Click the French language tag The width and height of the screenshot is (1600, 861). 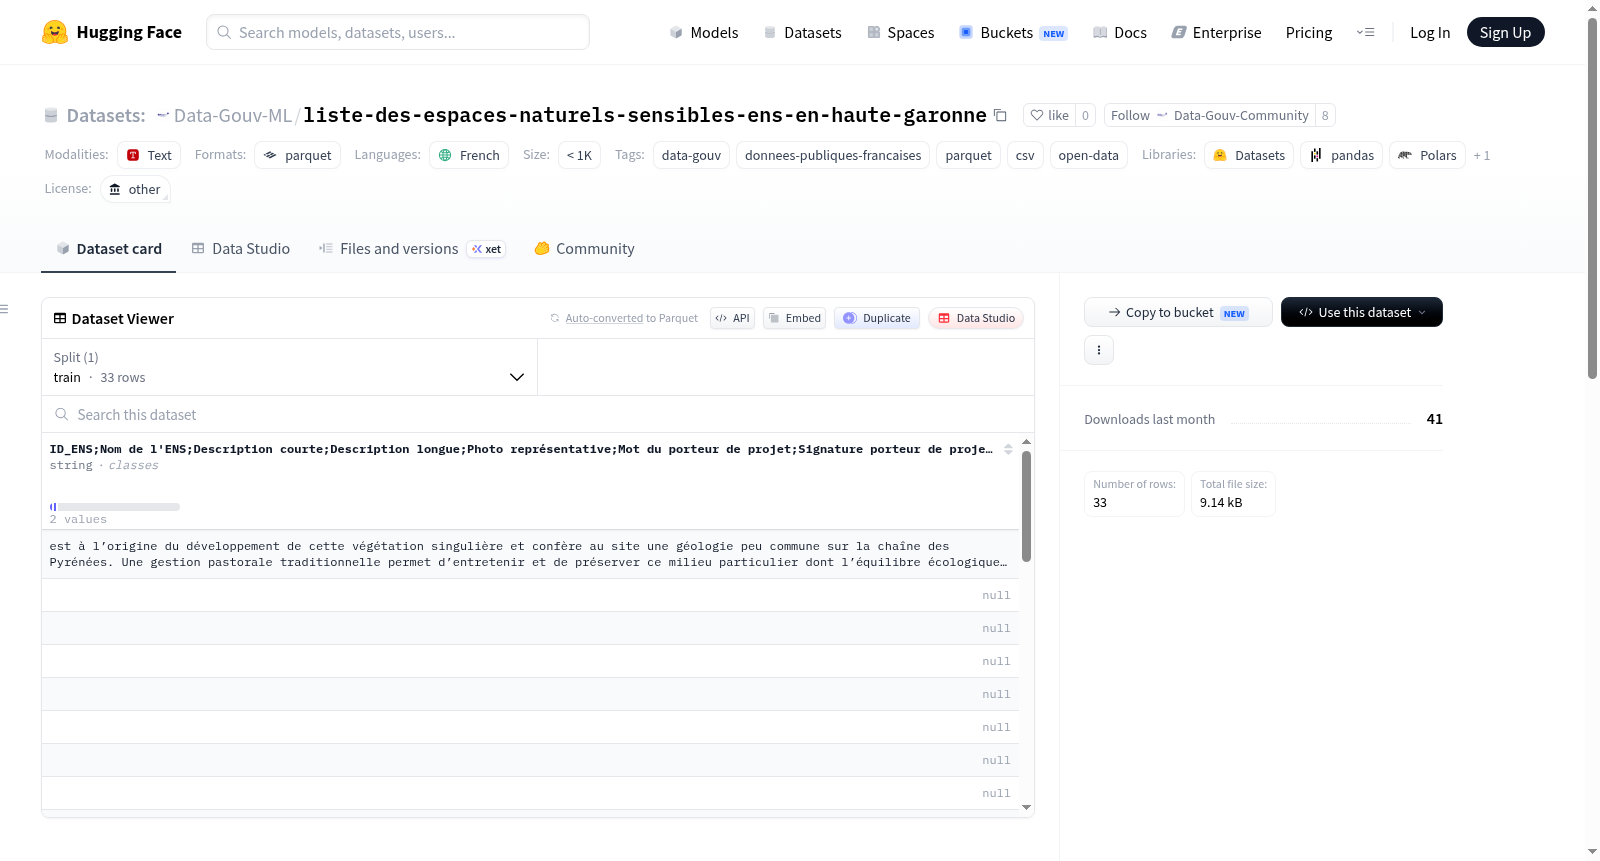point(469,155)
